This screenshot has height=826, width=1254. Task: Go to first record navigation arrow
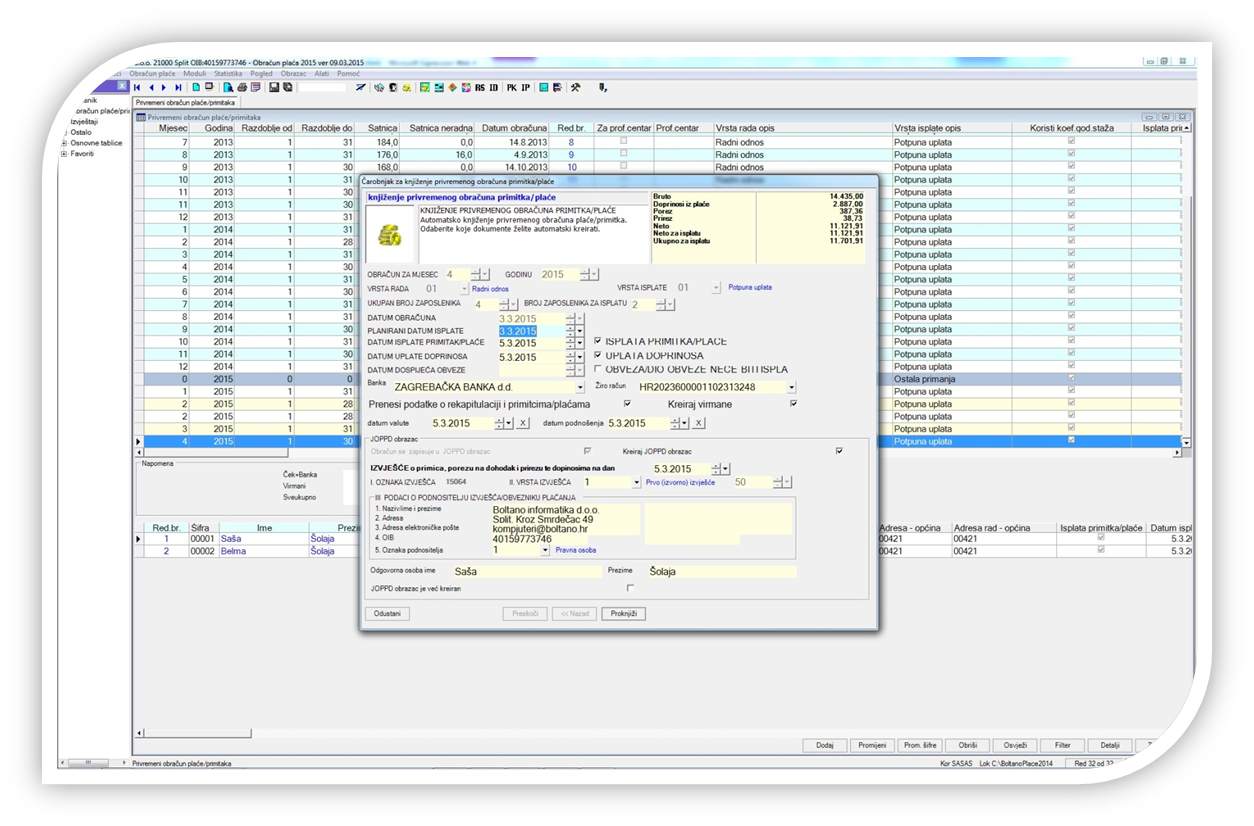click(137, 88)
